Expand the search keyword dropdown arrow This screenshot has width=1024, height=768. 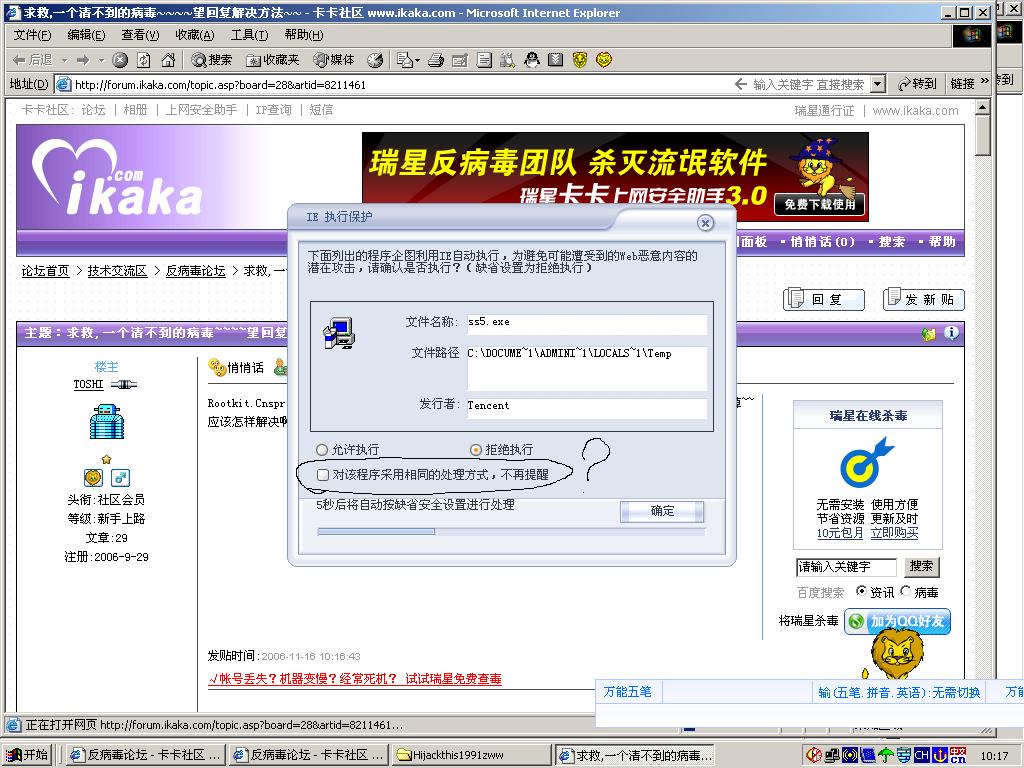(877, 84)
